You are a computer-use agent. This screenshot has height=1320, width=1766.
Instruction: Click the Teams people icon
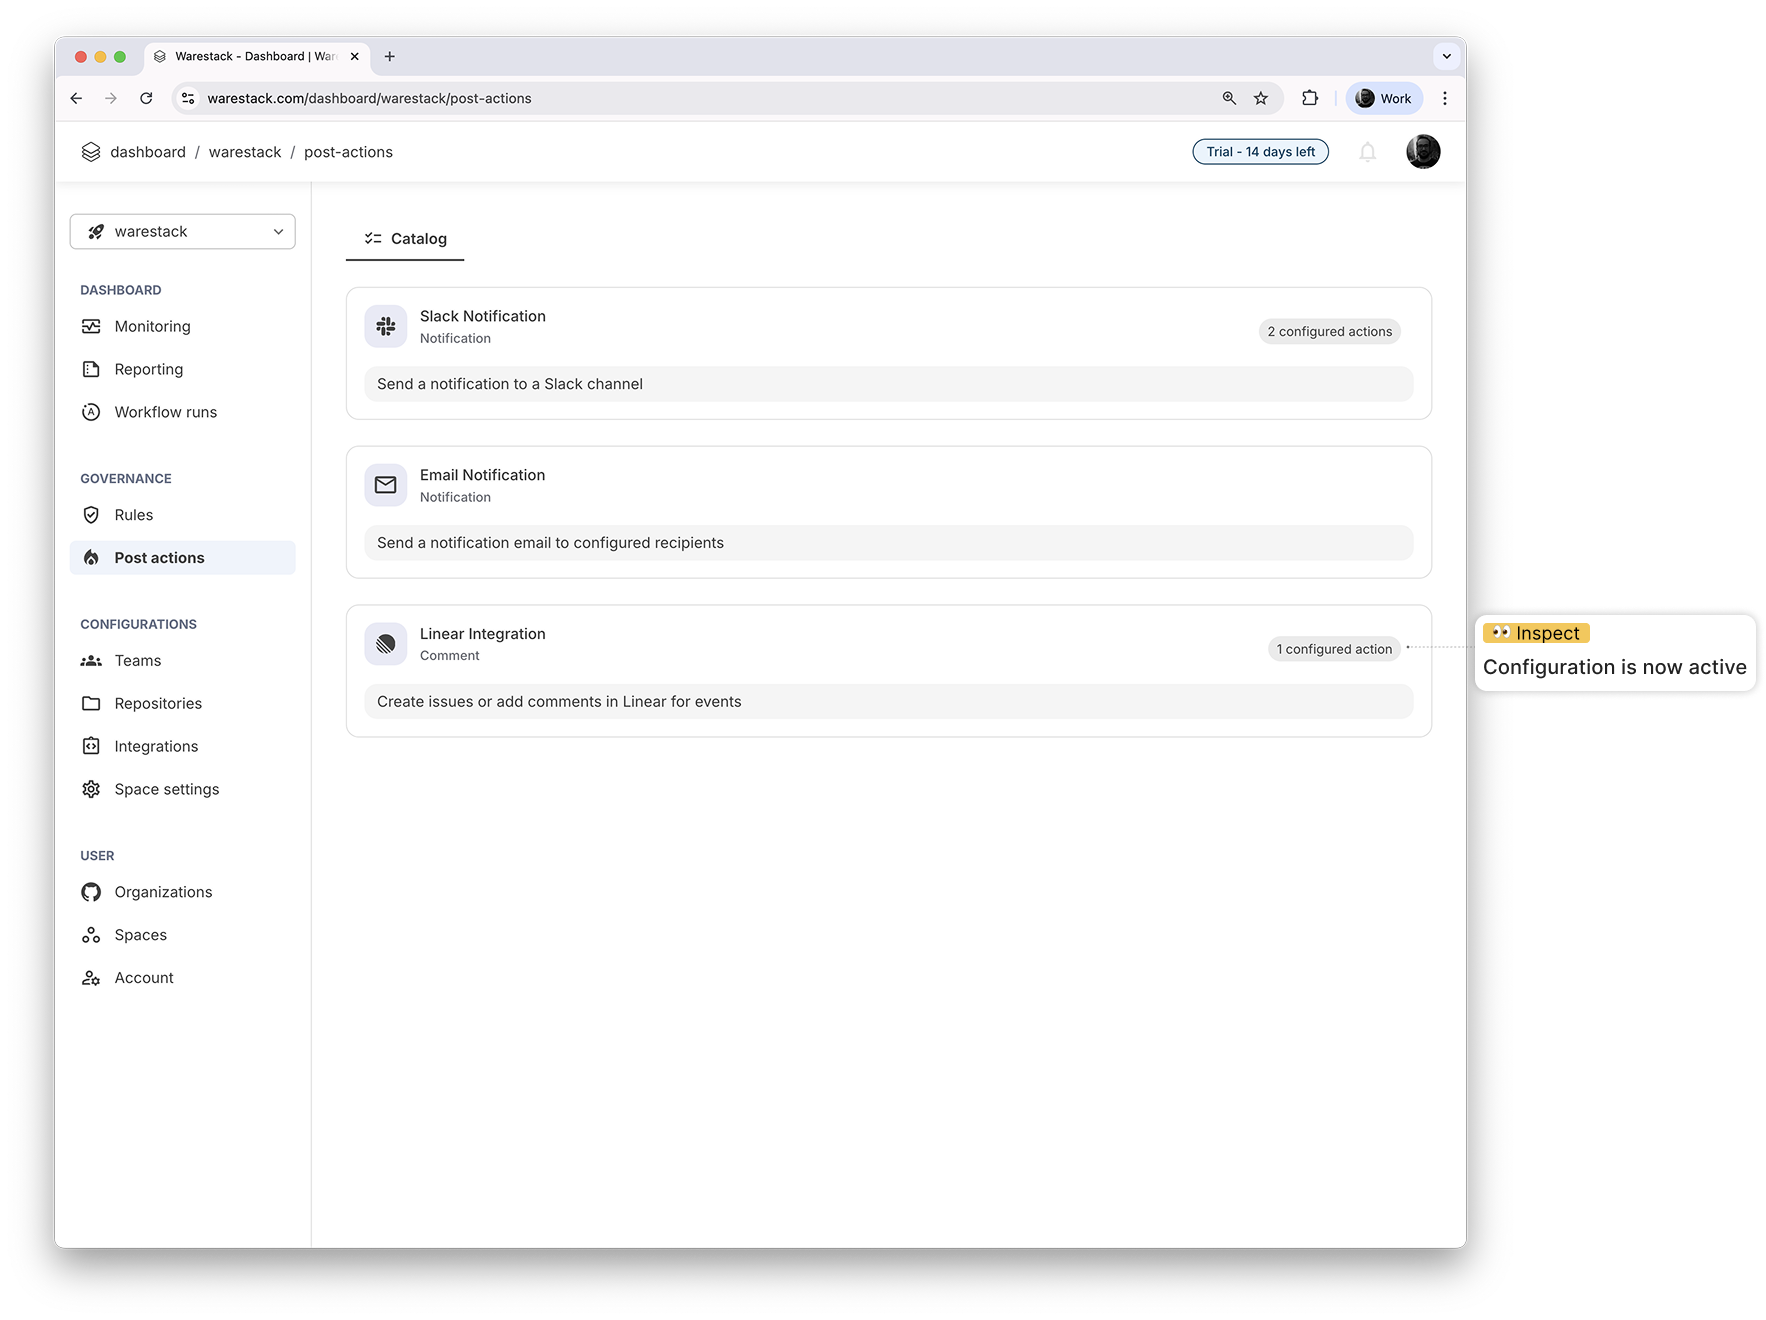coord(91,661)
